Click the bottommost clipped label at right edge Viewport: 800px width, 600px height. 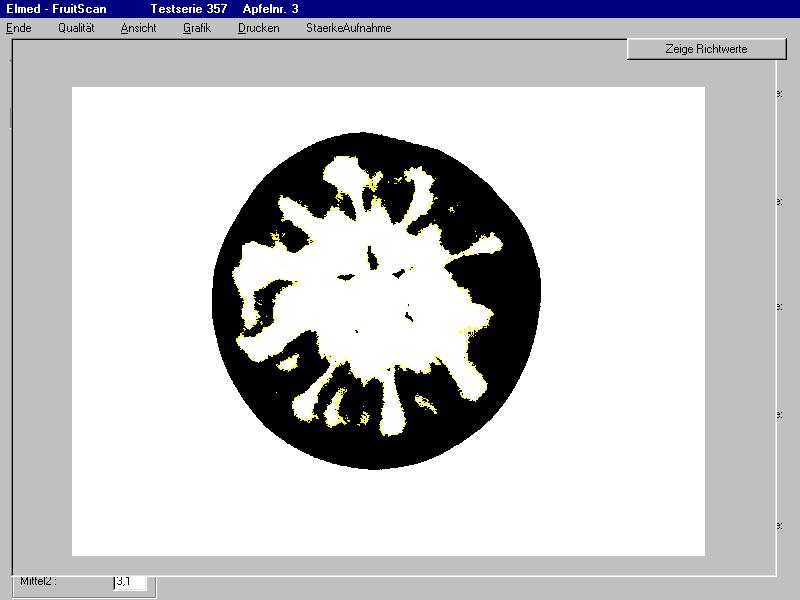778,524
